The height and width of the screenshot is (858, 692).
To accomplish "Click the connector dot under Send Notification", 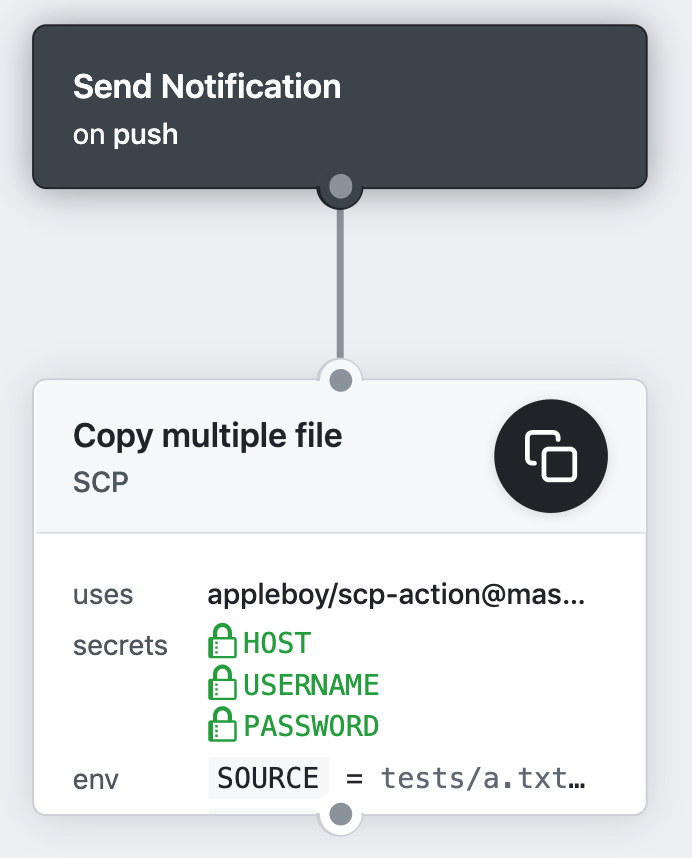I will [x=341, y=187].
